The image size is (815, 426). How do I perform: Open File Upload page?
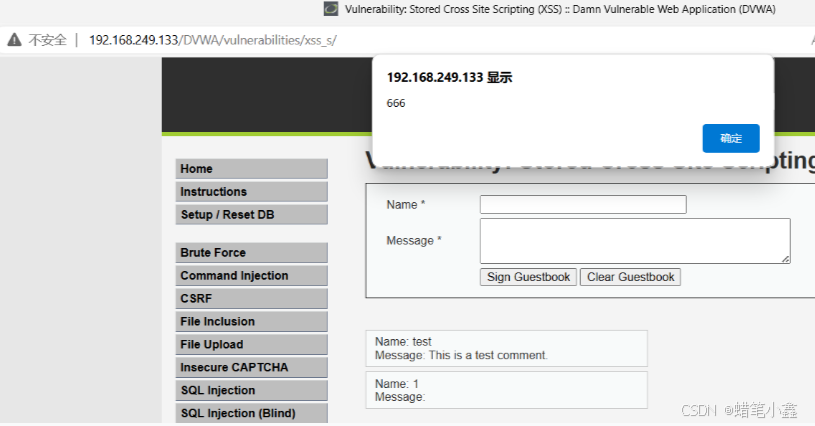pos(252,344)
